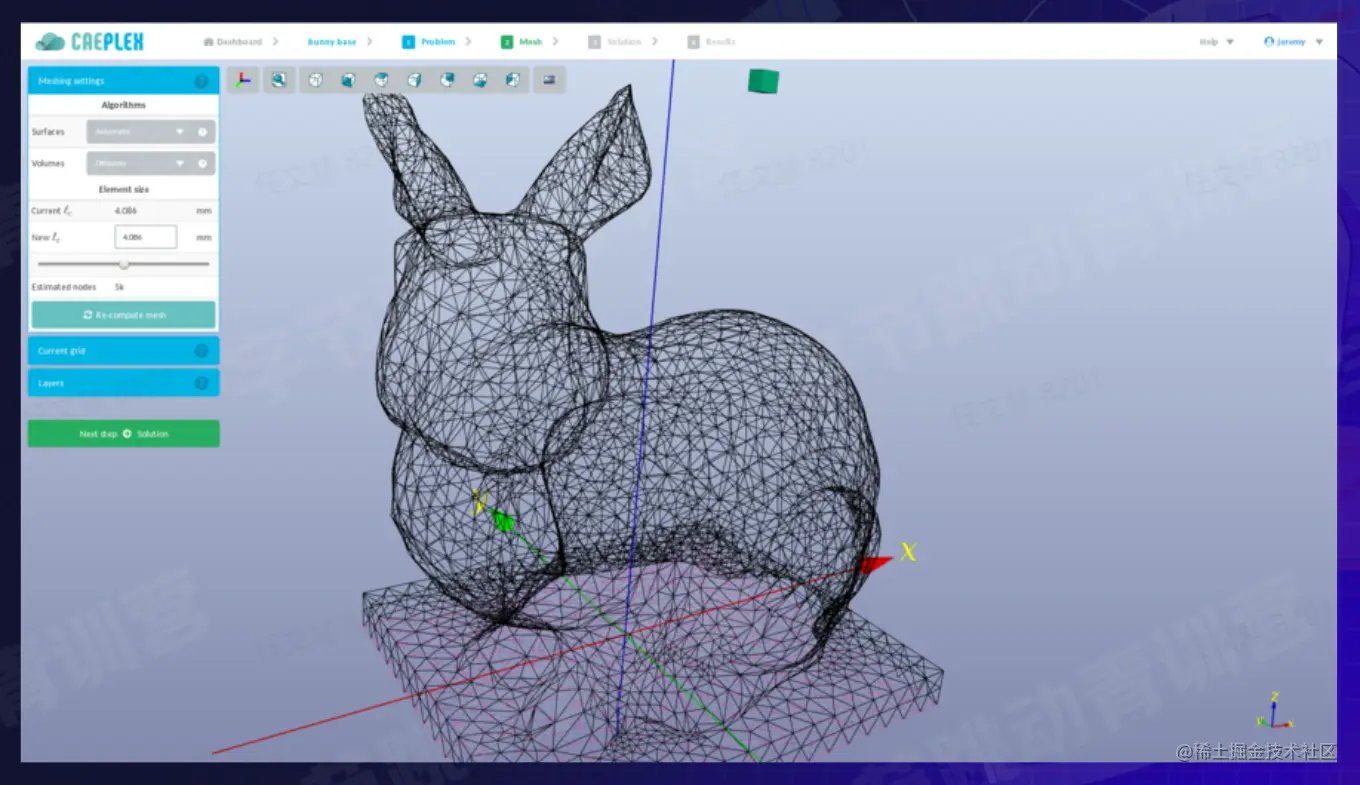Select the first view cube icon in toolbar
Viewport: 1360px width, 785px height.
(x=316, y=80)
